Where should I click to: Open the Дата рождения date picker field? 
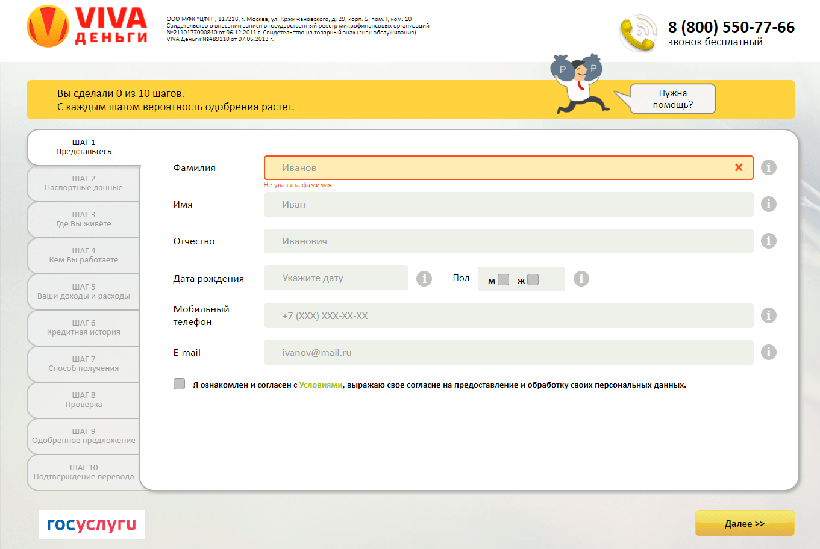tap(335, 278)
